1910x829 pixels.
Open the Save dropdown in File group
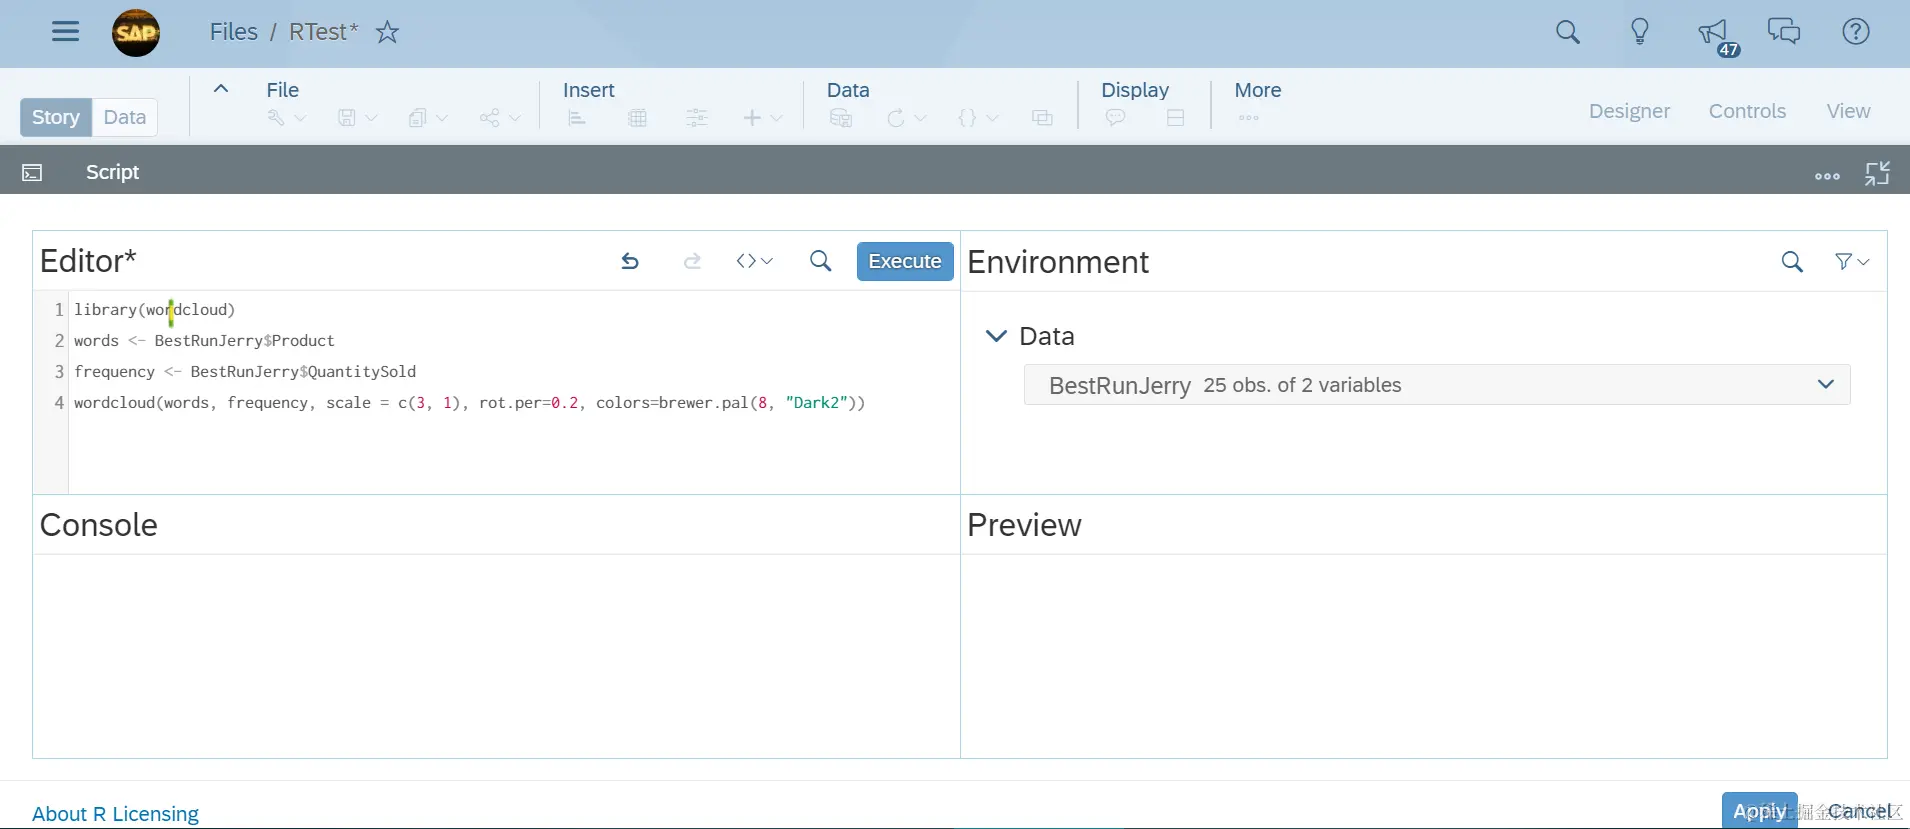357,118
